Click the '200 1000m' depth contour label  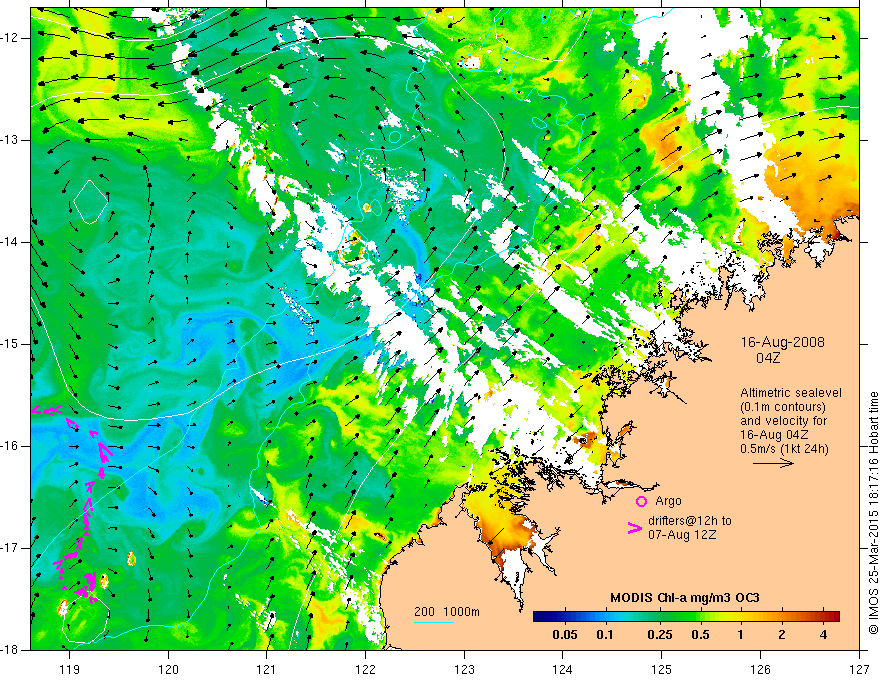[447, 612]
